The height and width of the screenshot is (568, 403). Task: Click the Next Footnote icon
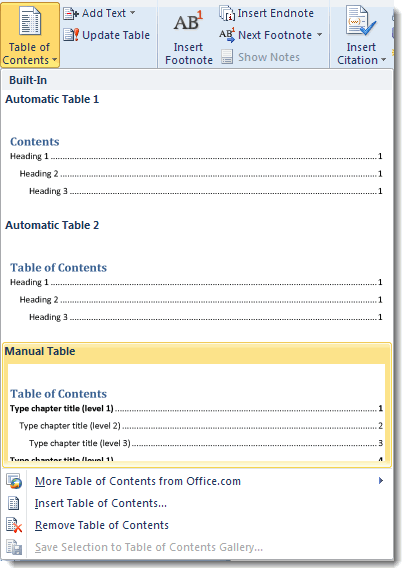[227, 35]
